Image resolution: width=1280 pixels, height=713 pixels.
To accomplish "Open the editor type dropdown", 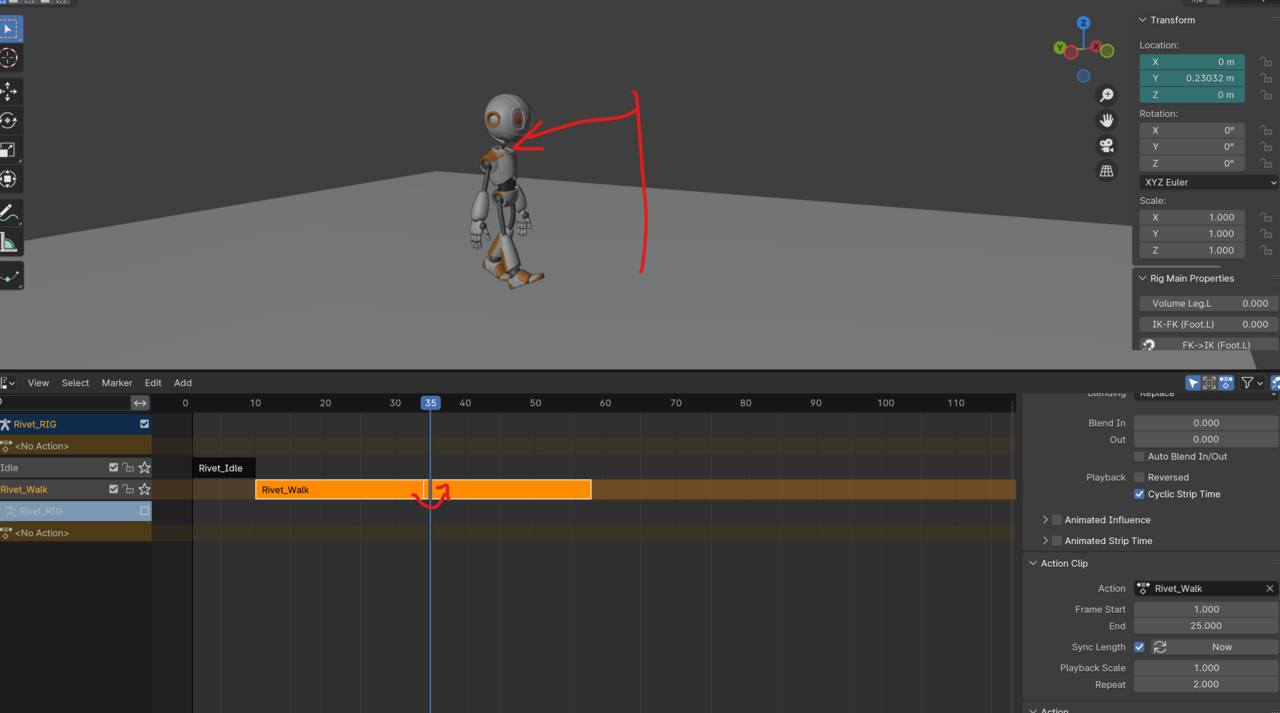I will pos(8,383).
